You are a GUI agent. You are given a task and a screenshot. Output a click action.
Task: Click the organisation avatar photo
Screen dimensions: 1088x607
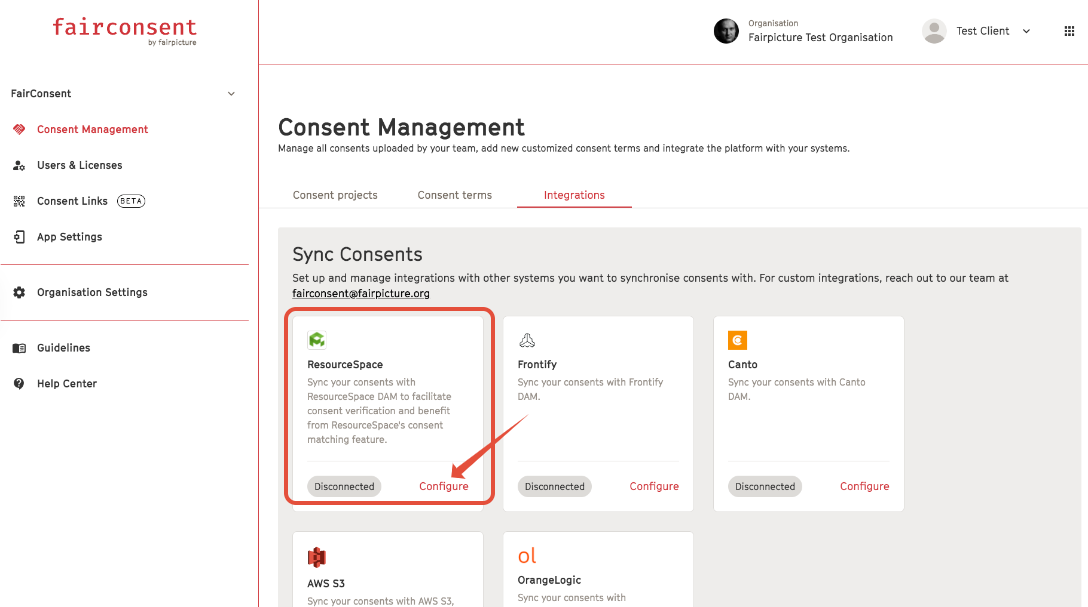726,31
